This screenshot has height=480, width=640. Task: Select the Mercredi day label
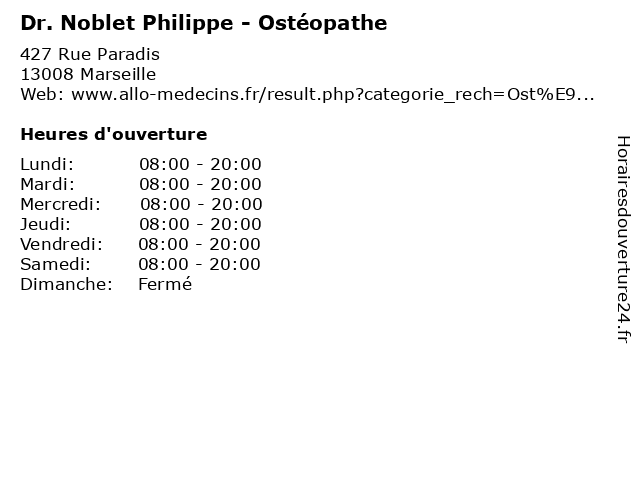click(x=60, y=204)
